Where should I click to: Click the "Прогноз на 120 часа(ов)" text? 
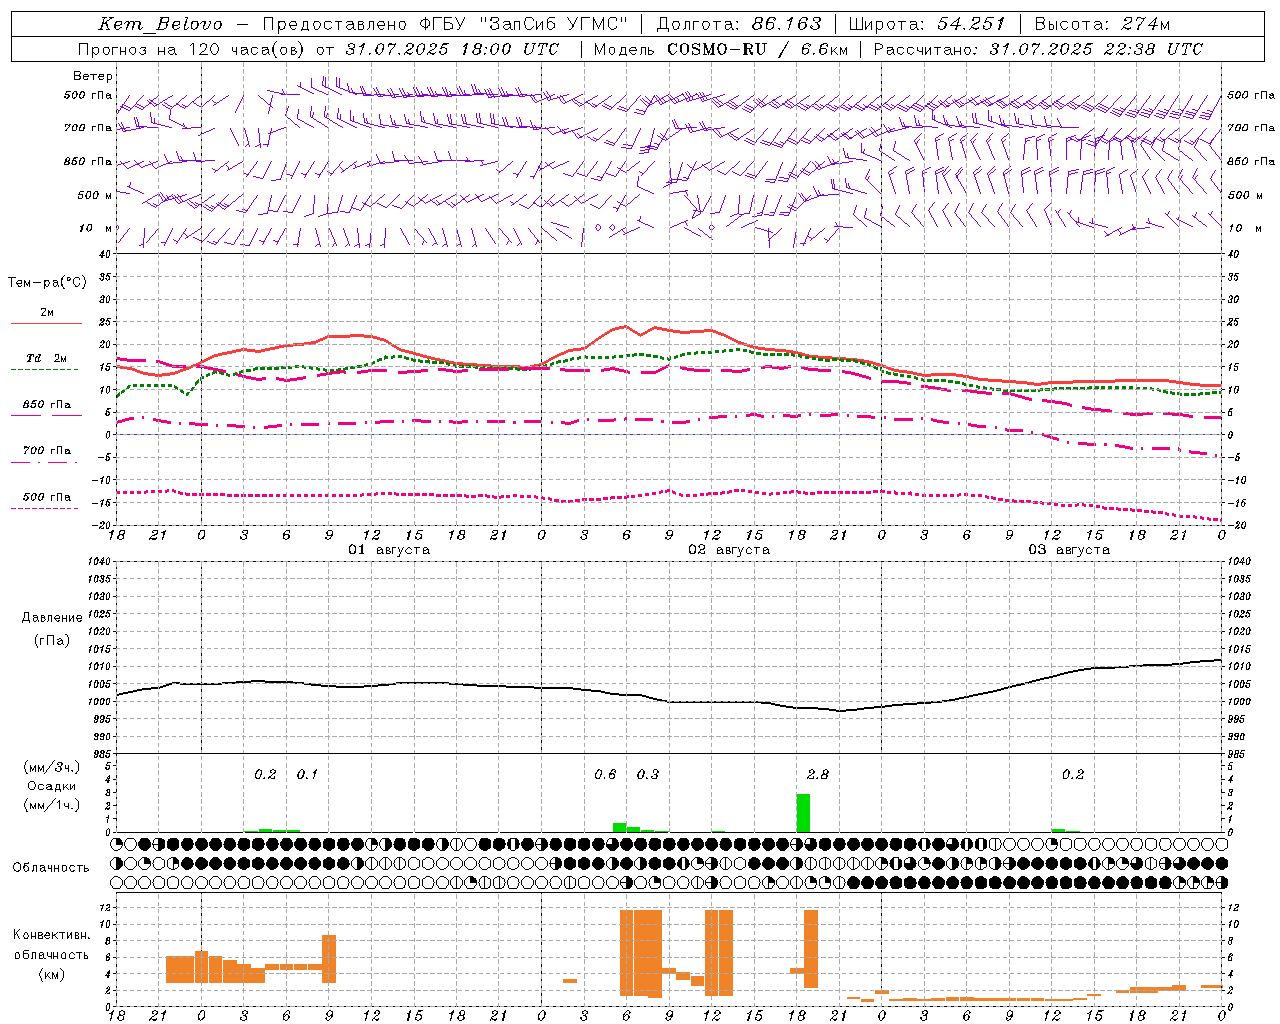tap(192, 49)
